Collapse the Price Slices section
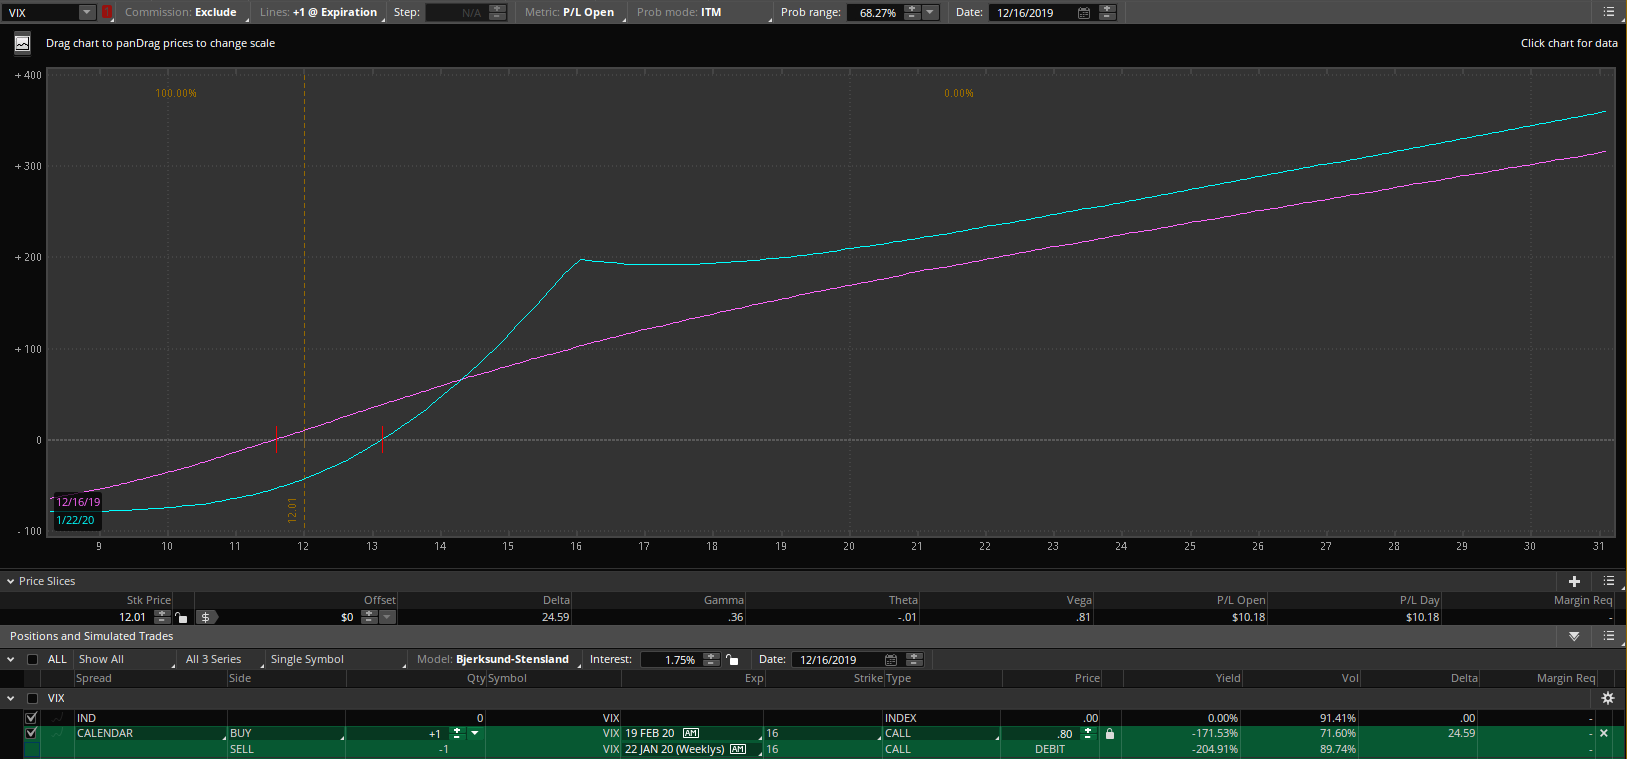The height and width of the screenshot is (759, 1627). pyautogui.click(x=11, y=581)
